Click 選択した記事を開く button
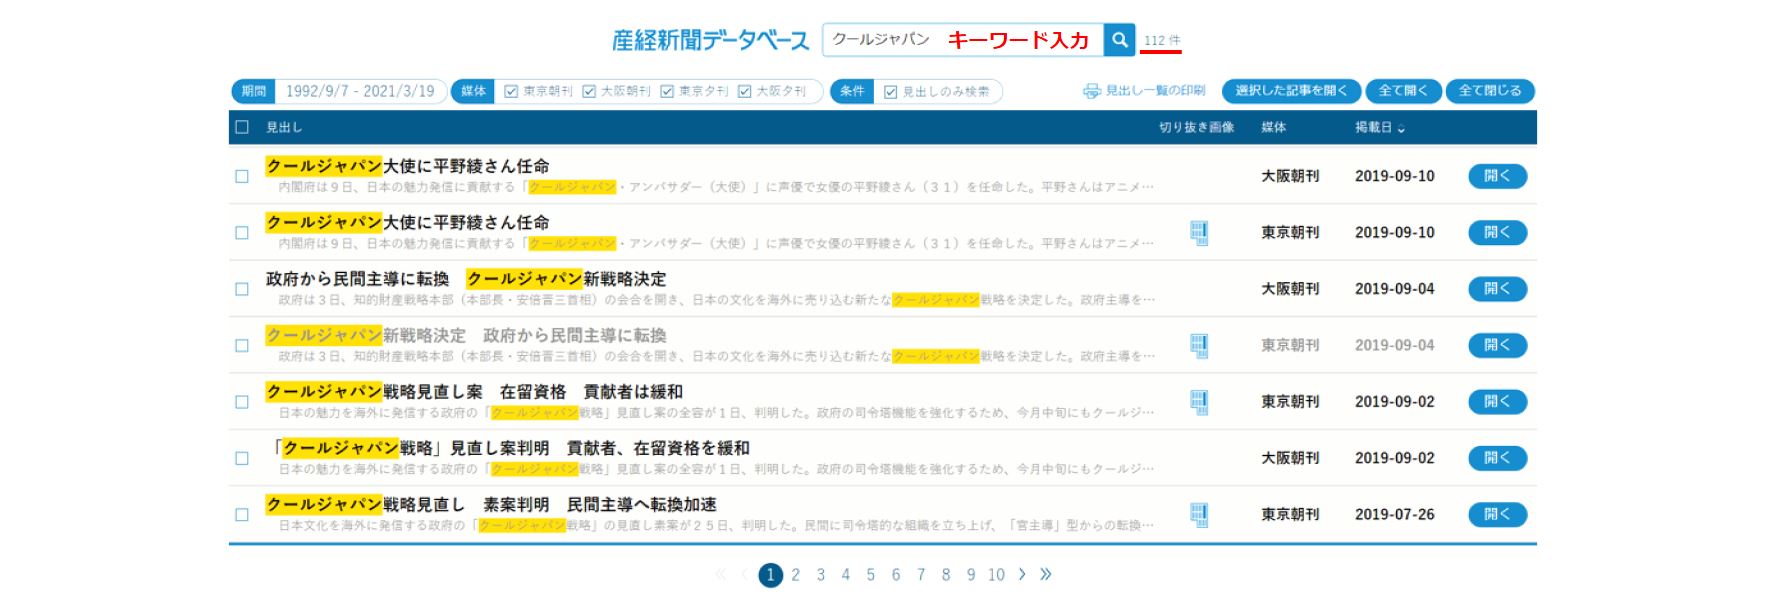 pyautogui.click(x=1290, y=91)
